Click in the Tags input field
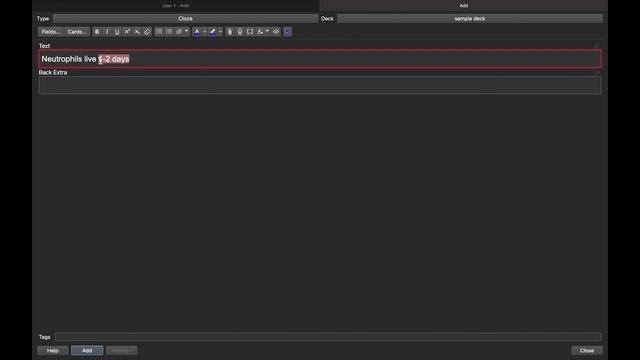Image resolution: width=640 pixels, height=360 pixels. pyautogui.click(x=328, y=337)
